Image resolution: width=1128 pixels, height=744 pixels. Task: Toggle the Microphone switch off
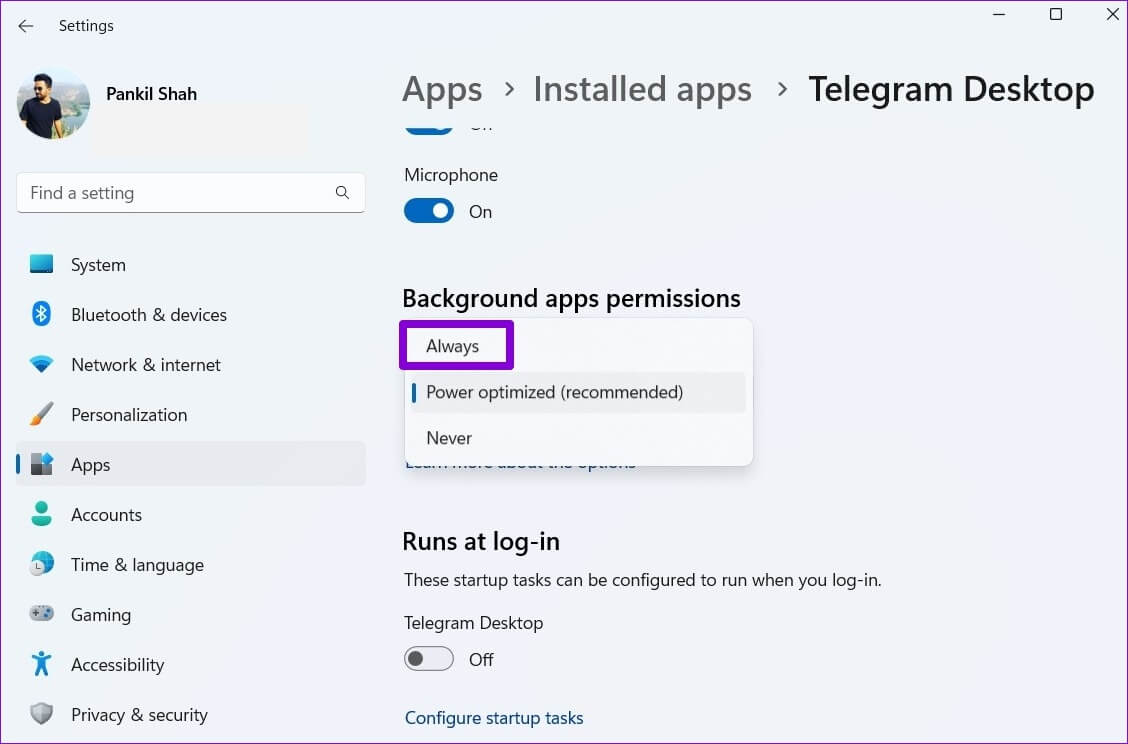coord(429,211)
